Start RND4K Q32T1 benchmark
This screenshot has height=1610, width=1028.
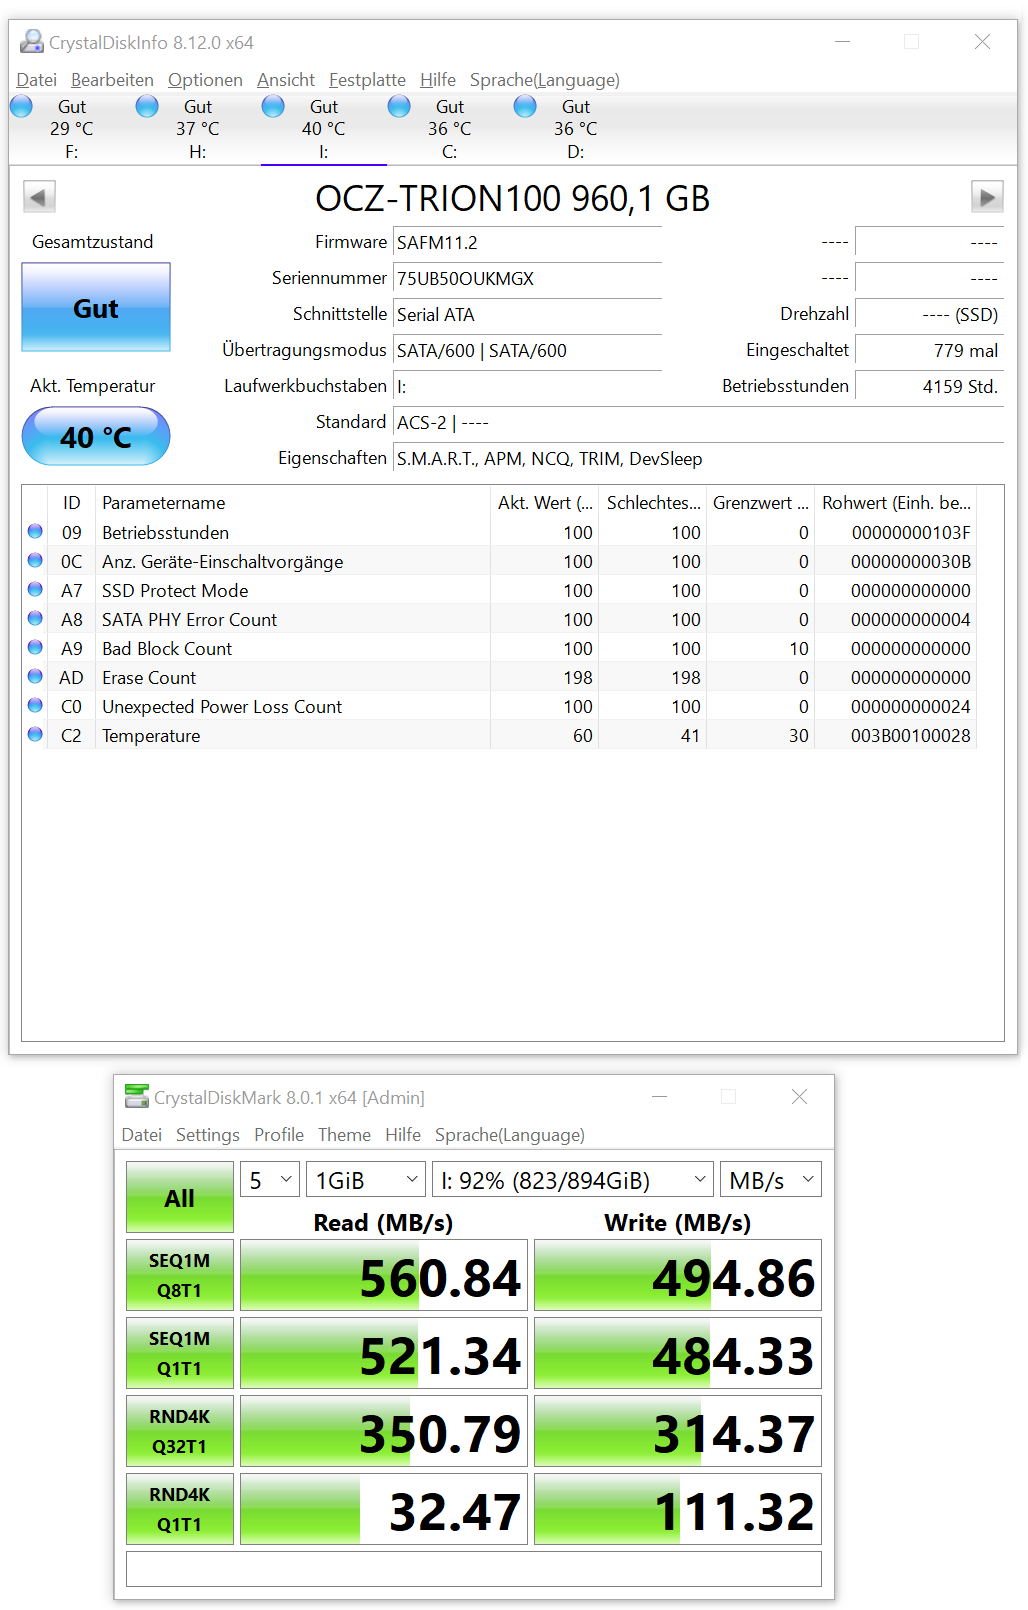[x=180, y=1431]
